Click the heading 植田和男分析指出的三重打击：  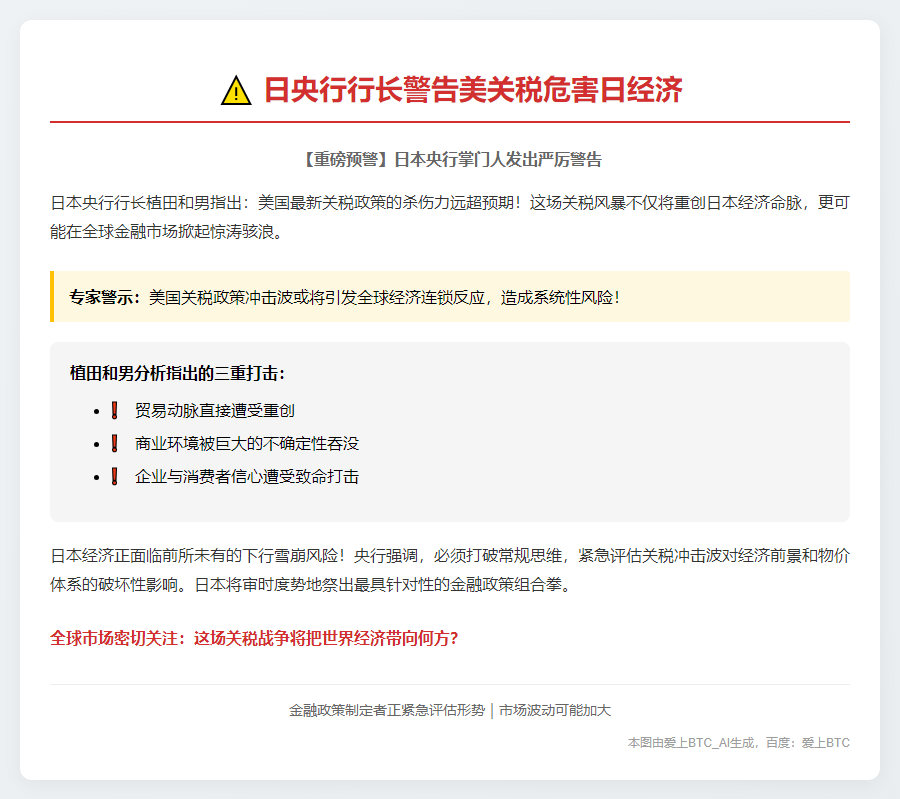point(177,373)
